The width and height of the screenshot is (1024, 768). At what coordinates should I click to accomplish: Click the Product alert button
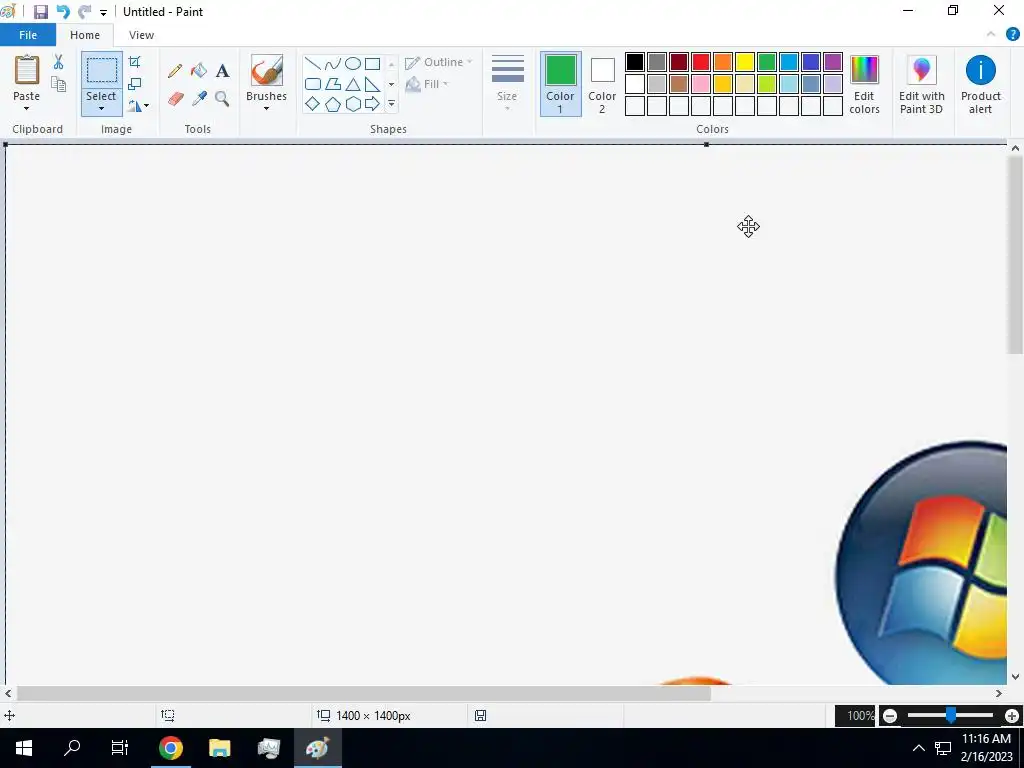(x=980, y=84)
